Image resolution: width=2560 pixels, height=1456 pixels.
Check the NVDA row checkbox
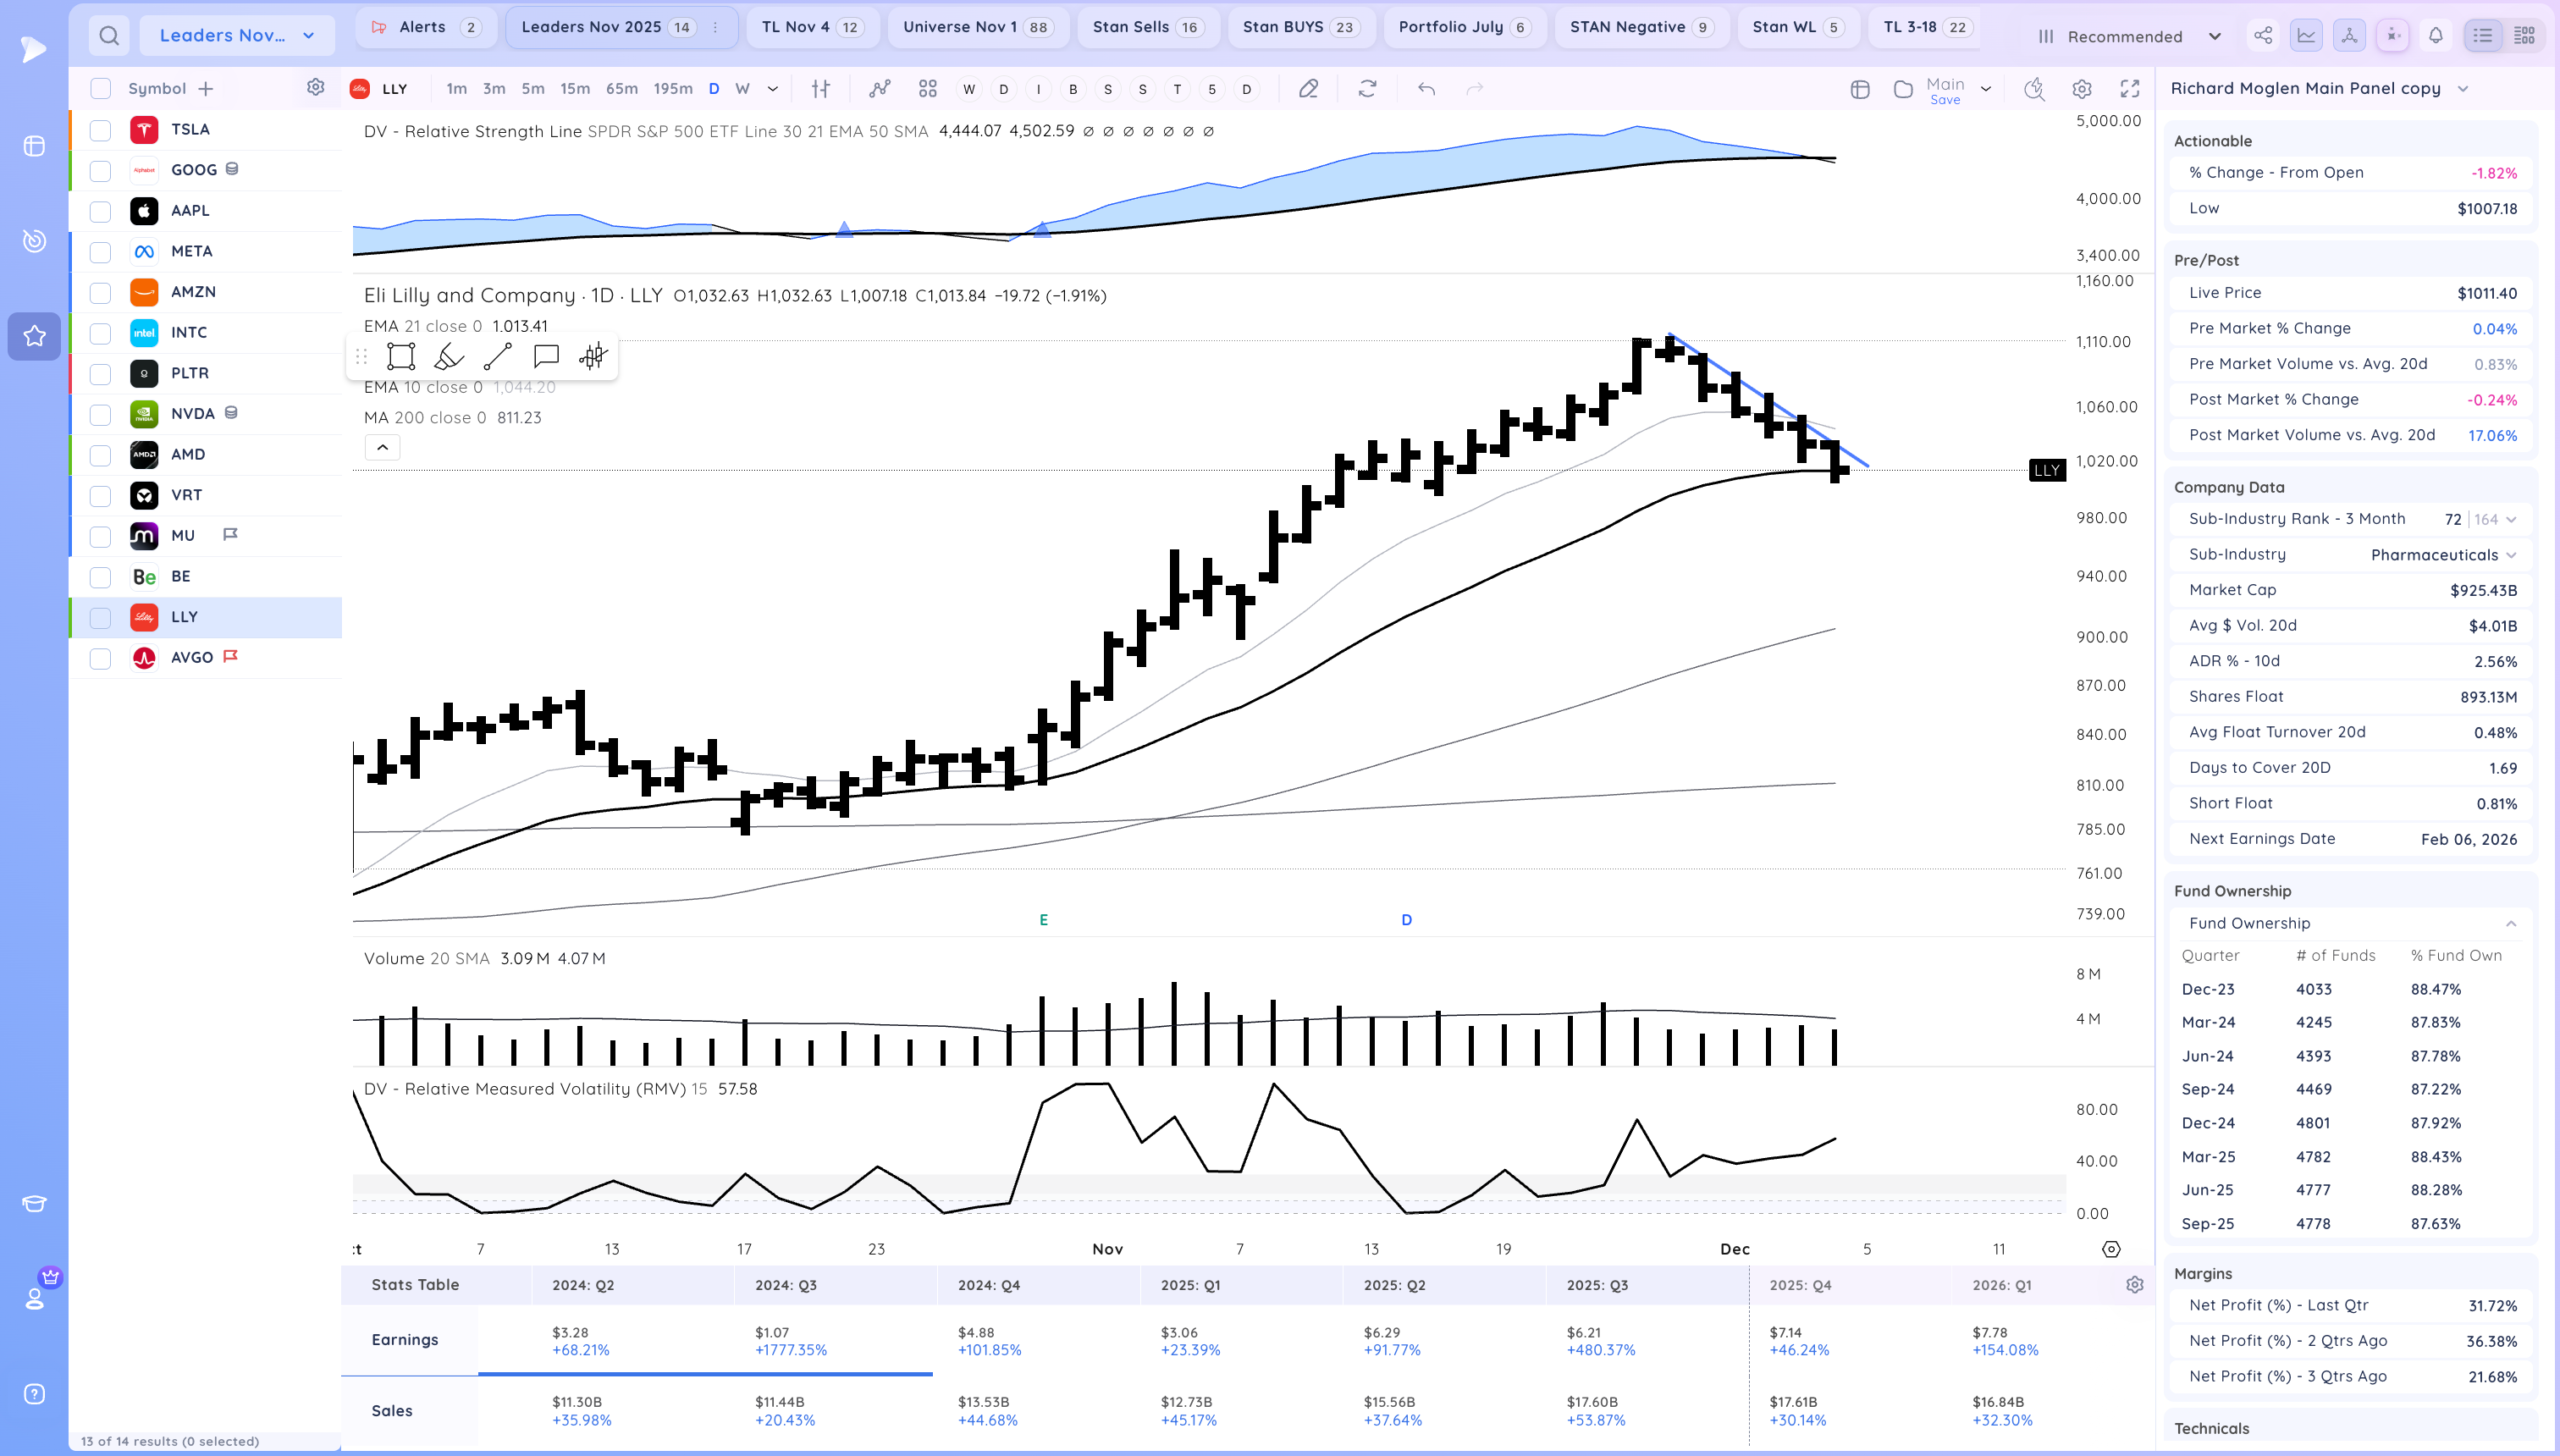tap(100, 414)
